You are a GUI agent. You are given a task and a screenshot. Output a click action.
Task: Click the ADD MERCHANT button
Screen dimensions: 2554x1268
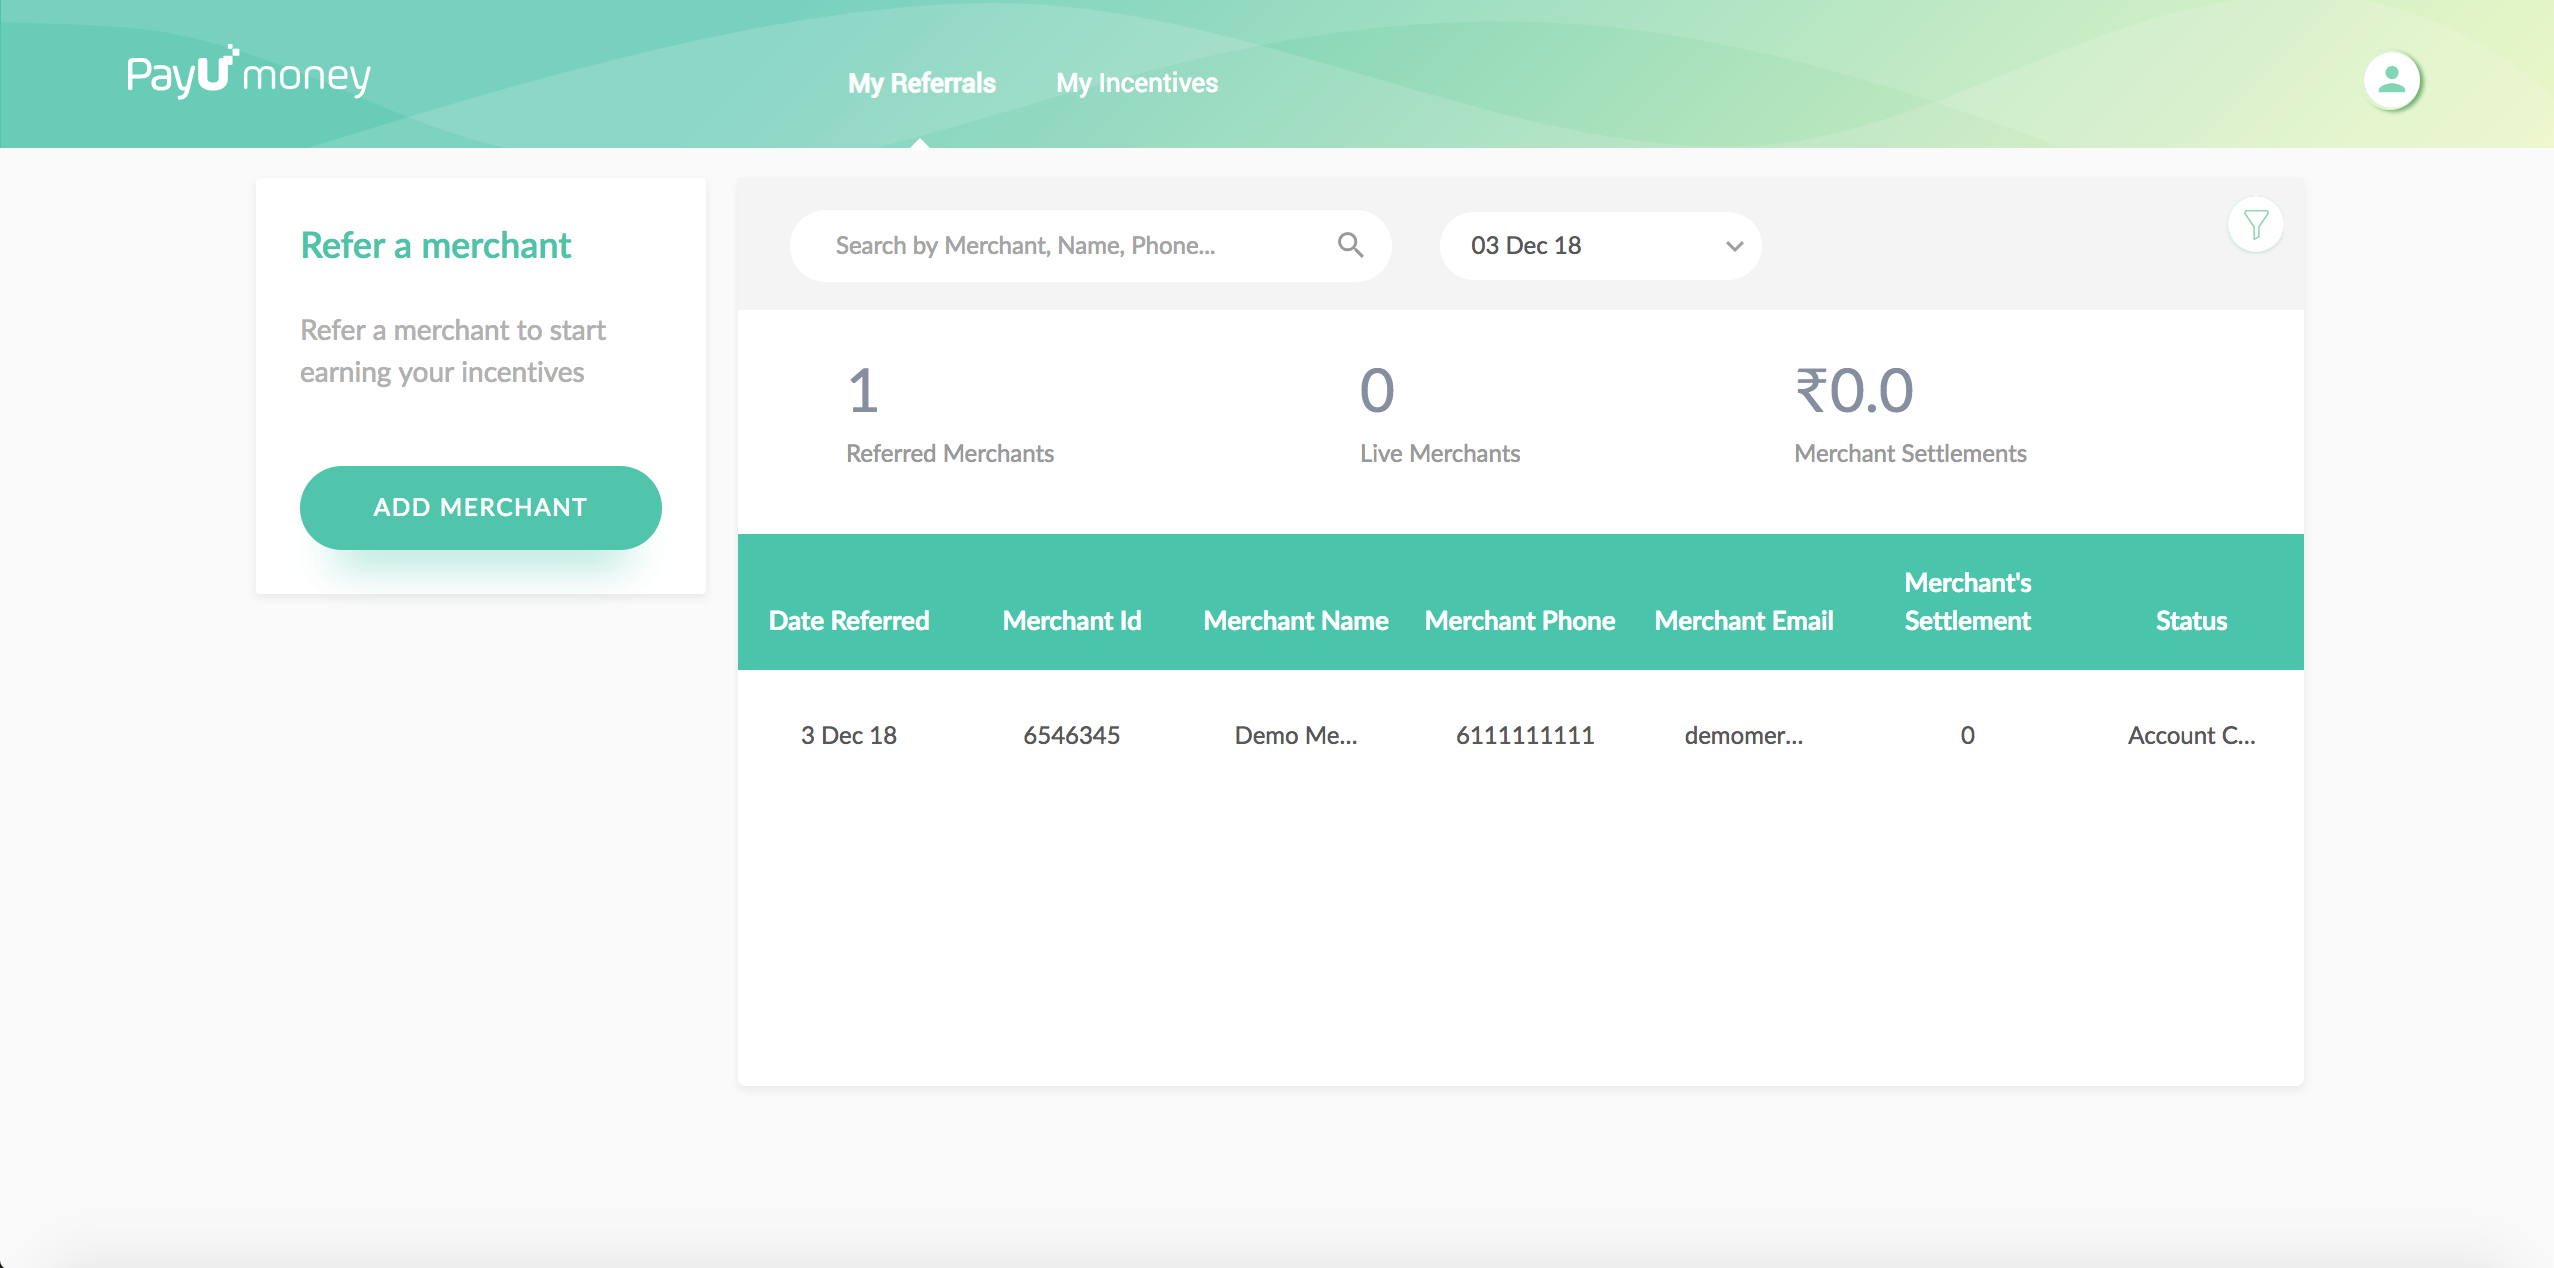480,507
